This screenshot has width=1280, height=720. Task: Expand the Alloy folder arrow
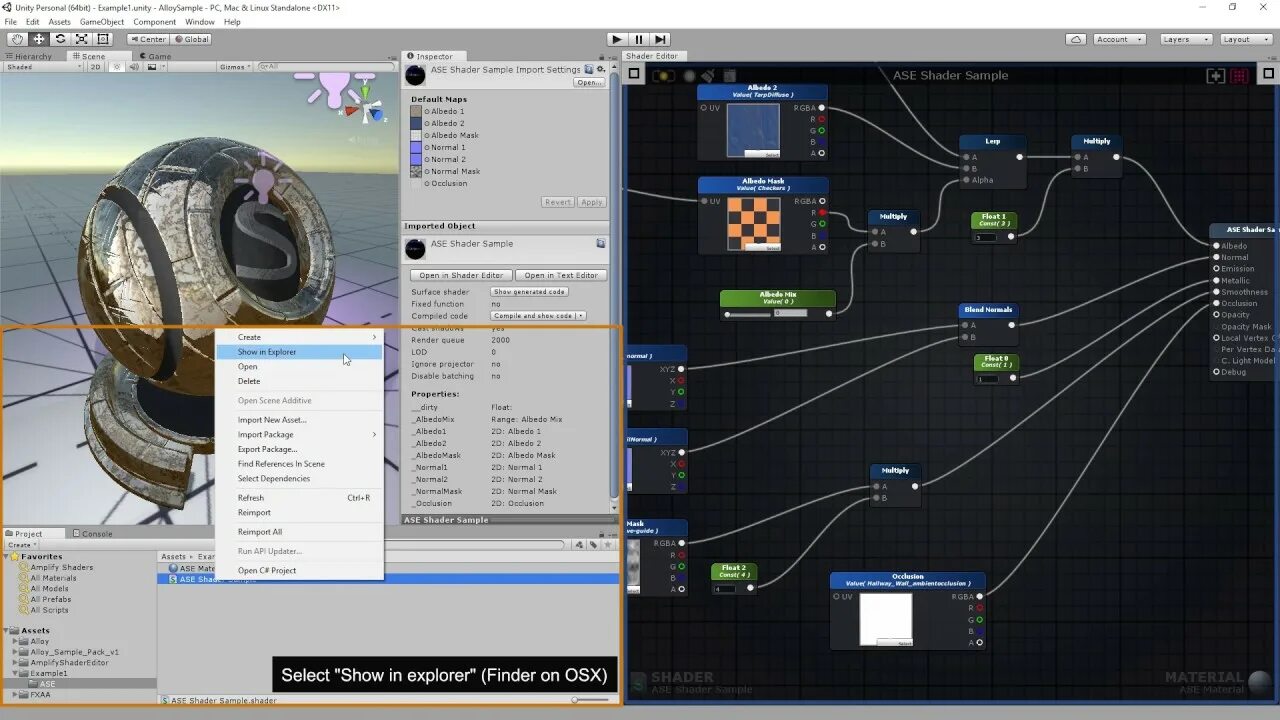pyautogui.click(x=15, y=641)
